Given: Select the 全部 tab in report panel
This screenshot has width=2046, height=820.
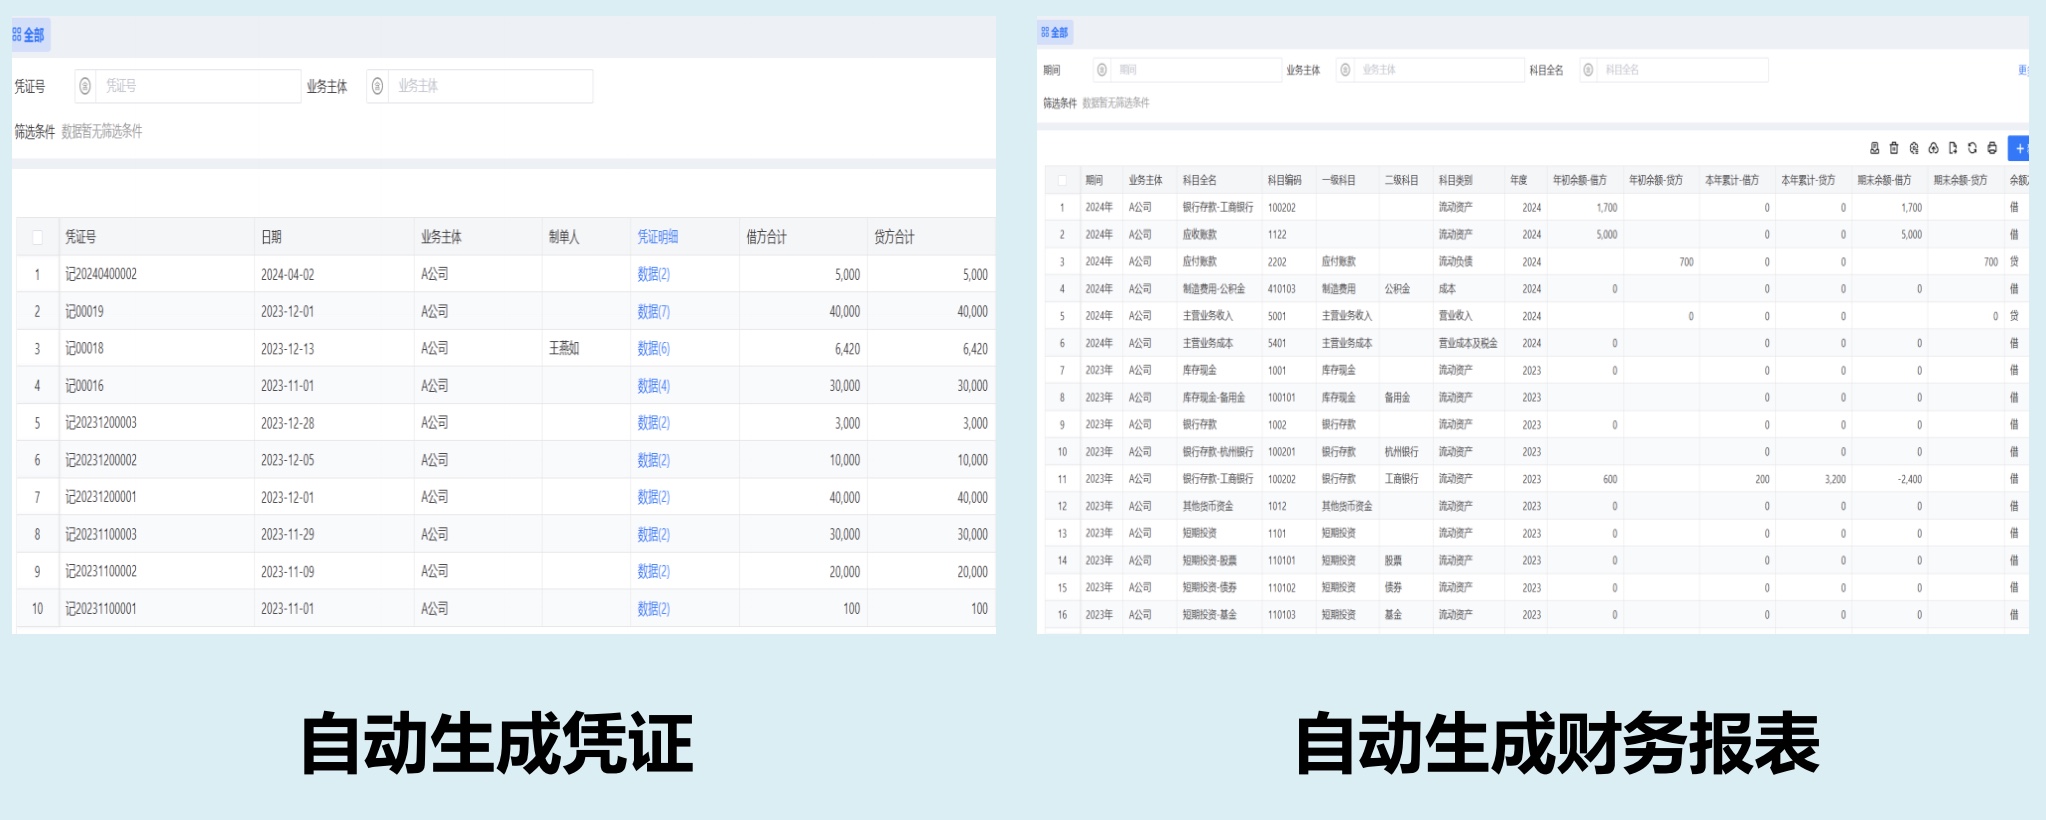Looking at the screenshot, I should [1055, 32].
